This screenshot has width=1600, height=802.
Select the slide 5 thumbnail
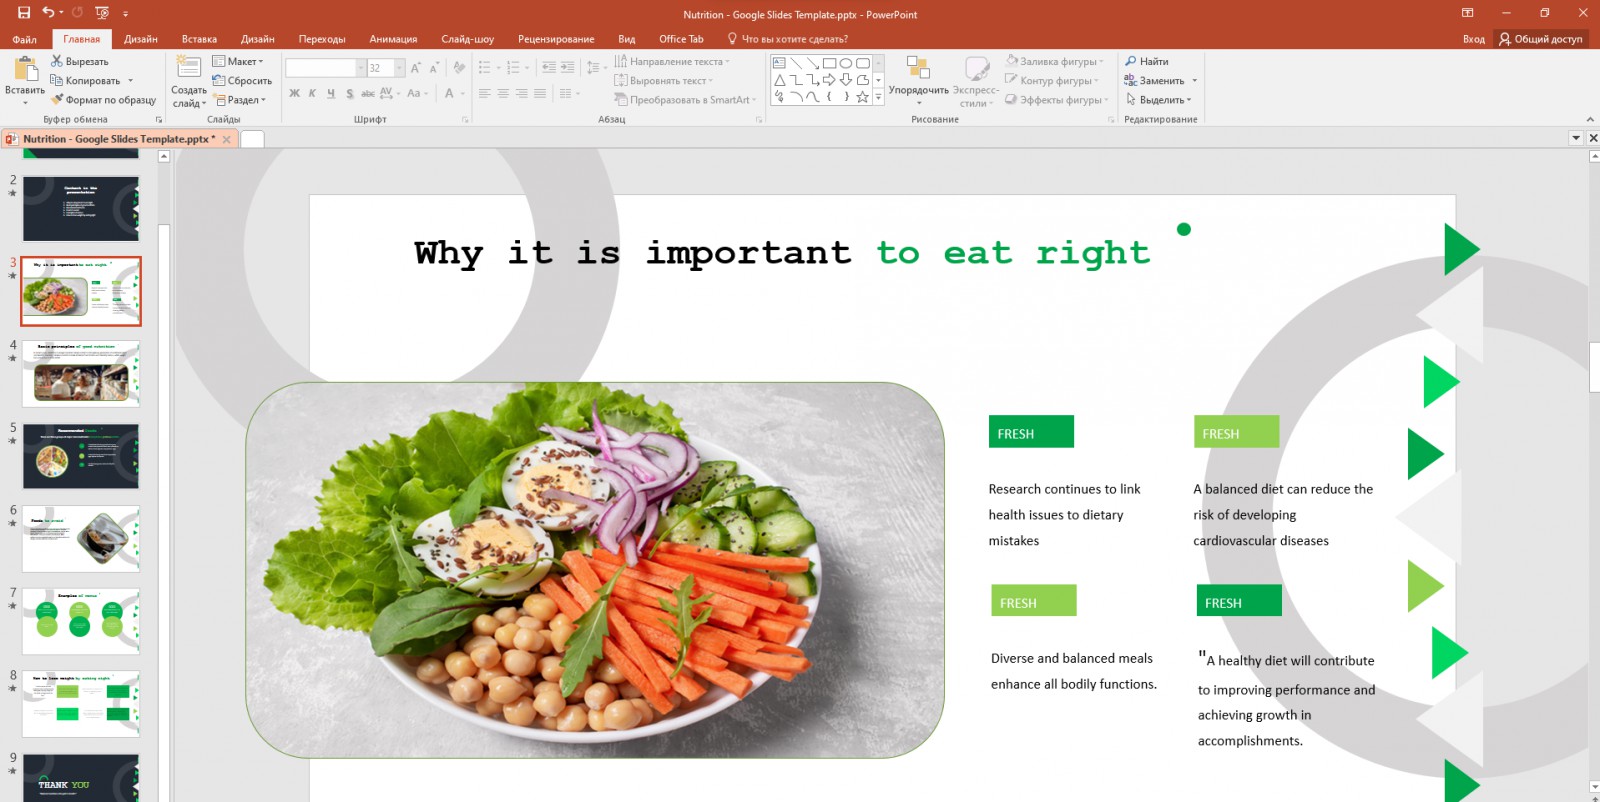(81, 456)
